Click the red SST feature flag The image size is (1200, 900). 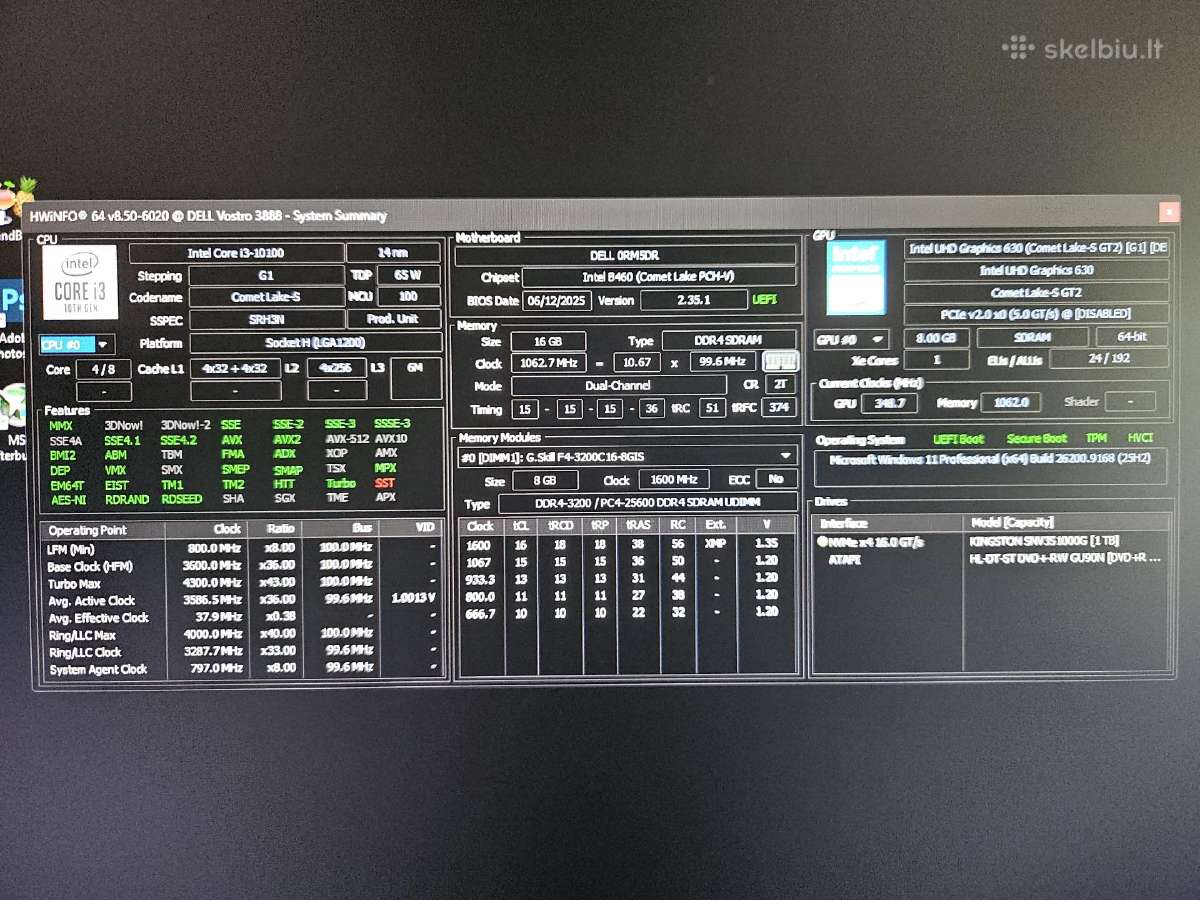pyautogui.click(x=385, y=483)
